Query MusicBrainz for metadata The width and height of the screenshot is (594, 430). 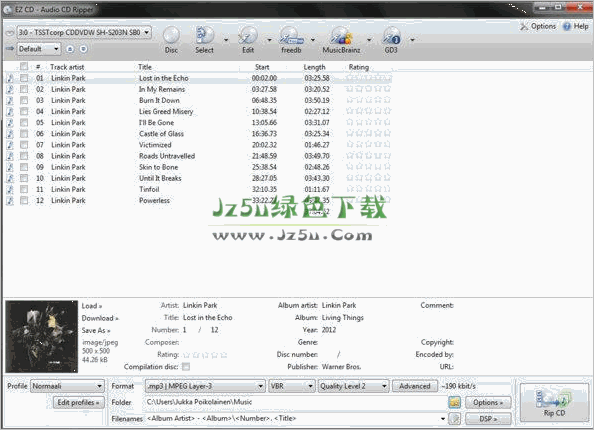point(341,39)
